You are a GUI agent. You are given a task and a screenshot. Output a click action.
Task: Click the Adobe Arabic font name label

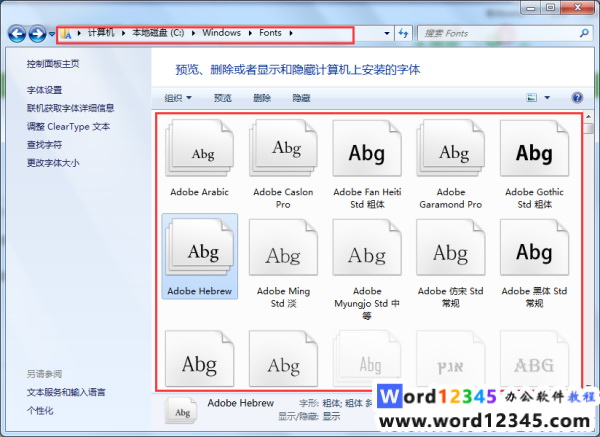tap(199, 192)
